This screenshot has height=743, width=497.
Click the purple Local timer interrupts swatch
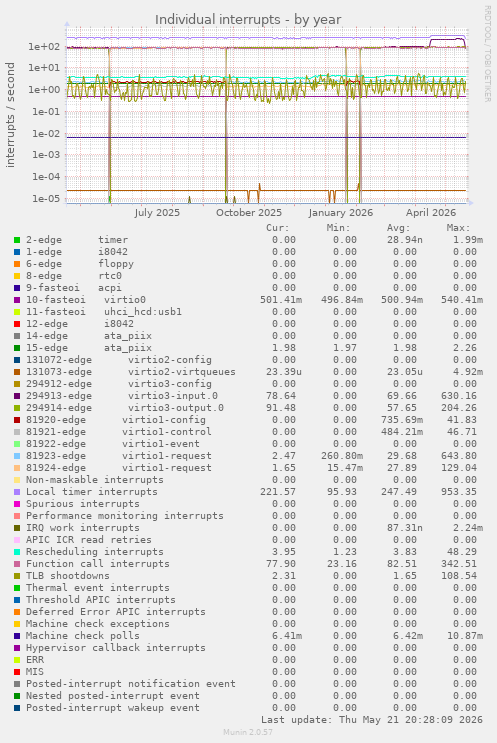point(17,492)
